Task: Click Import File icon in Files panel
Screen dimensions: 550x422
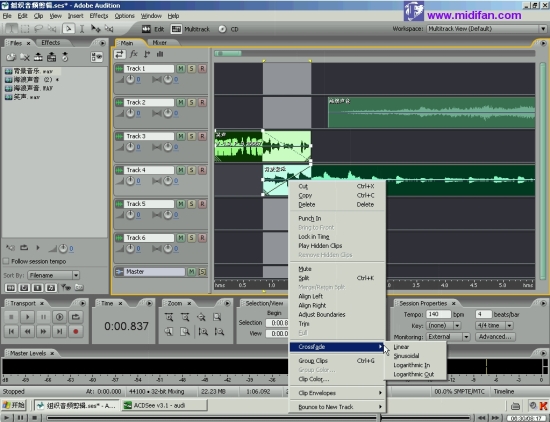Action: (11, 57)
